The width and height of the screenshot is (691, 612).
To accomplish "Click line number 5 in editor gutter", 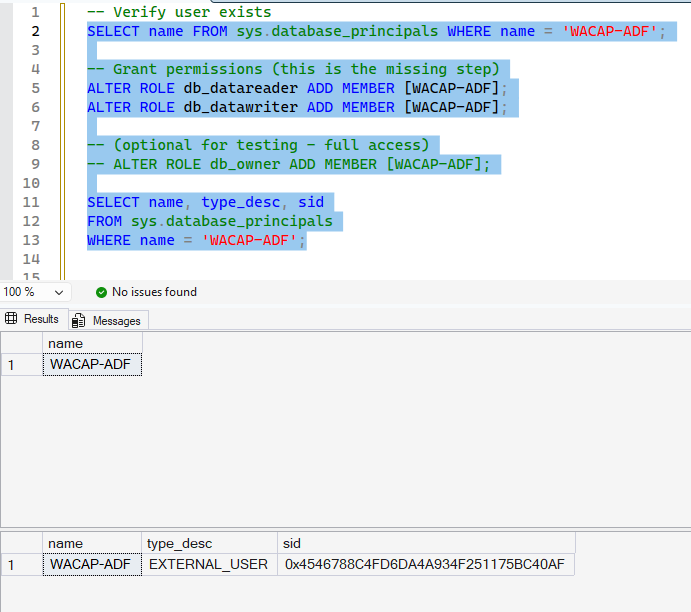I will [x=35, y=89].
